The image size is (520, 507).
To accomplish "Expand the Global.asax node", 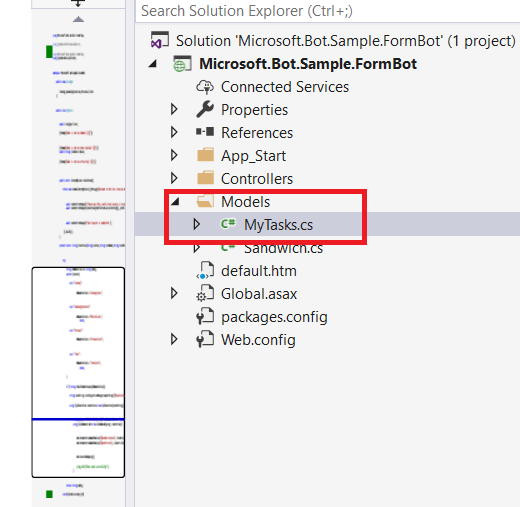I will 174,293.
